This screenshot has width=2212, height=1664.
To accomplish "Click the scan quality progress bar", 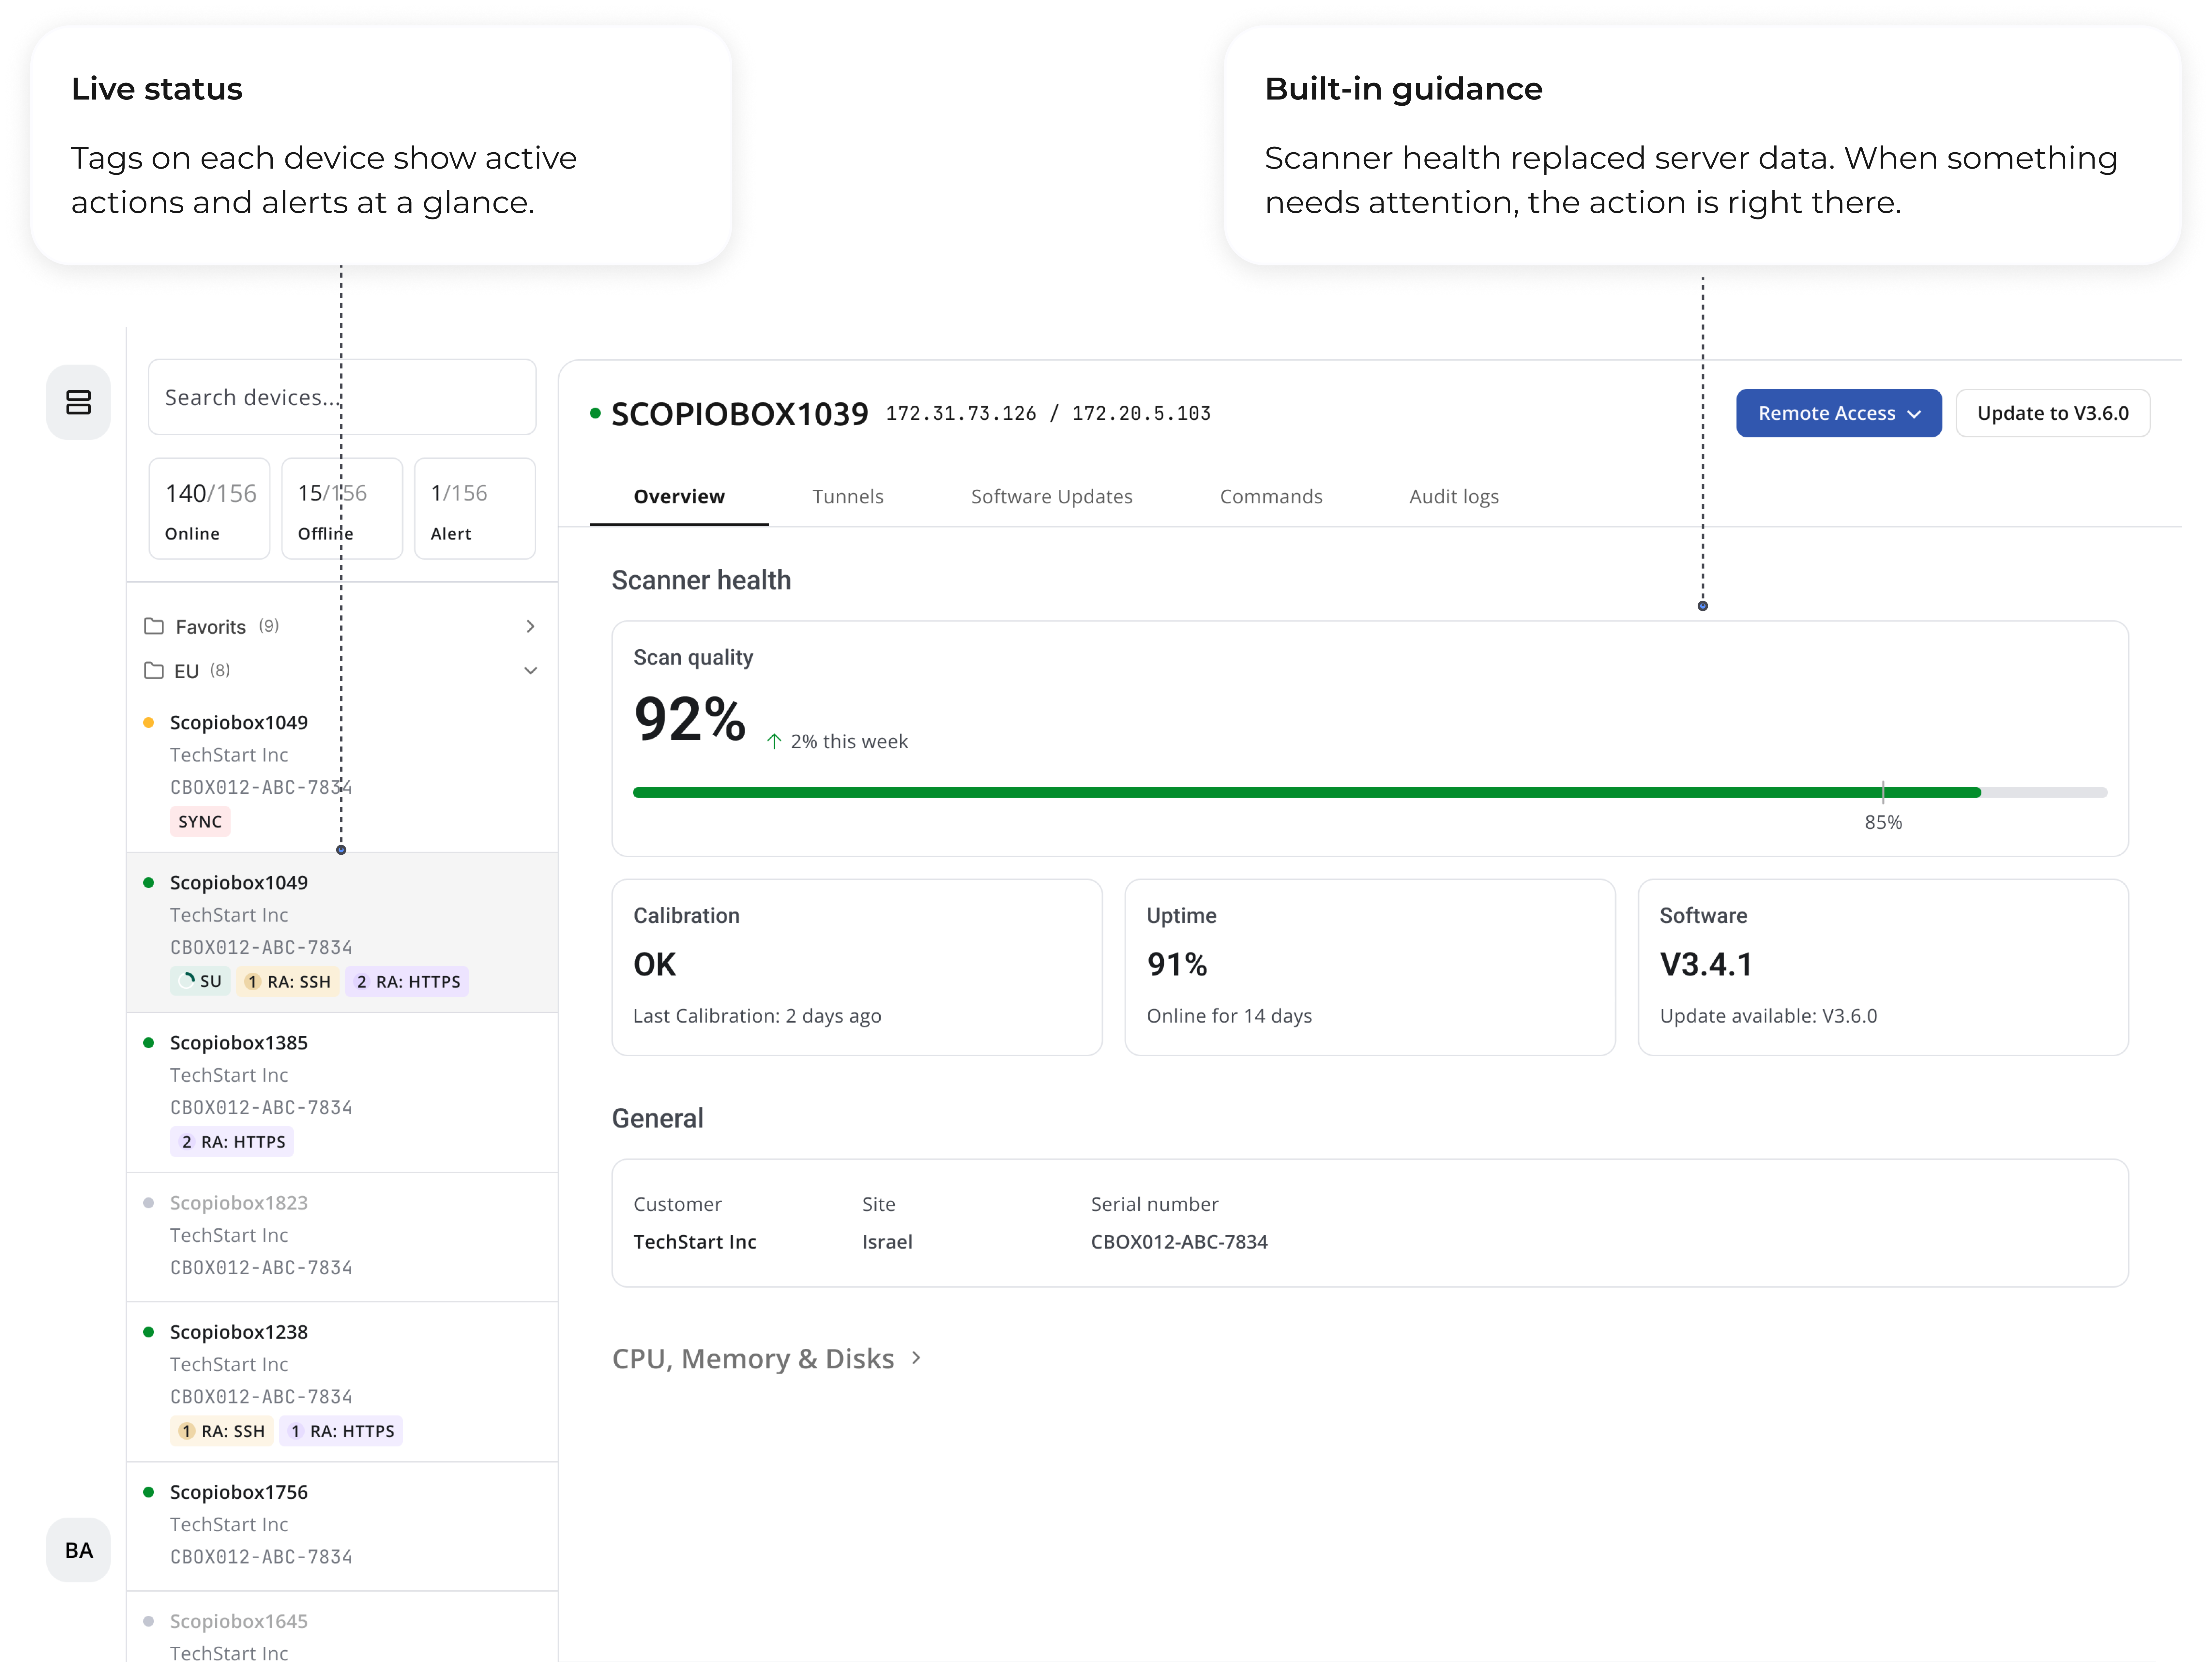I will 1370,792.
